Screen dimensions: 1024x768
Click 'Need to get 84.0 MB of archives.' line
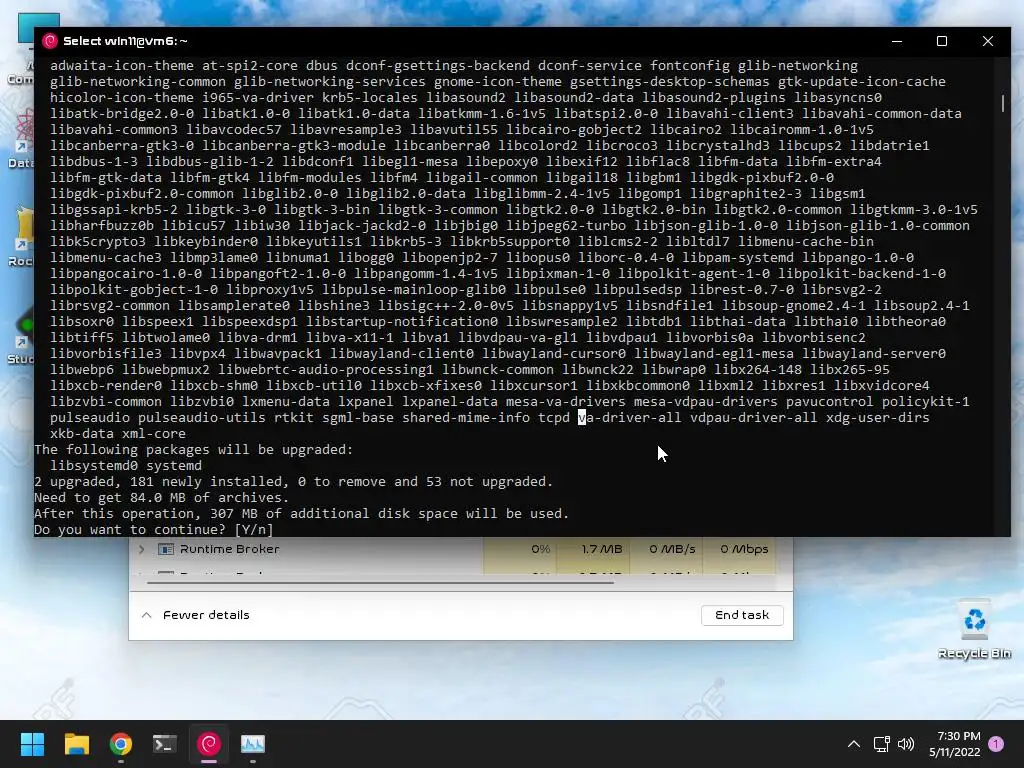tap(161, 498)
